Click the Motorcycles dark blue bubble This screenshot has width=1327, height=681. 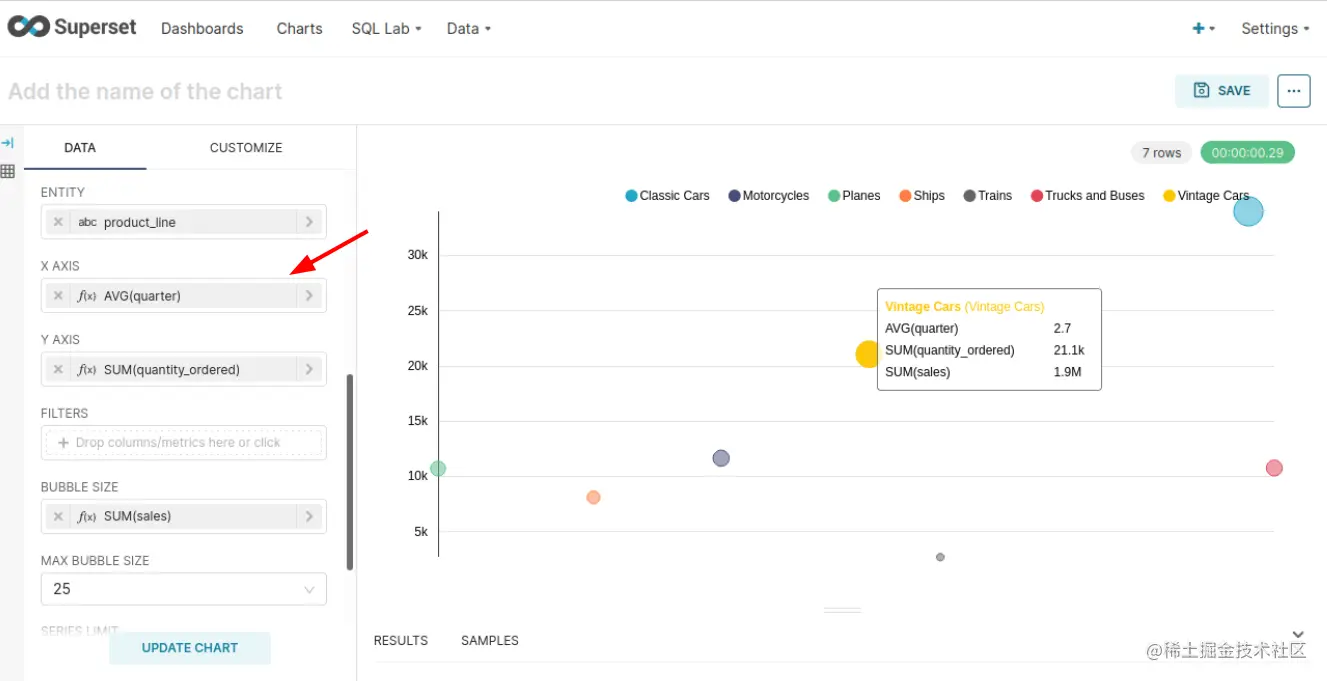coord(721,458)
